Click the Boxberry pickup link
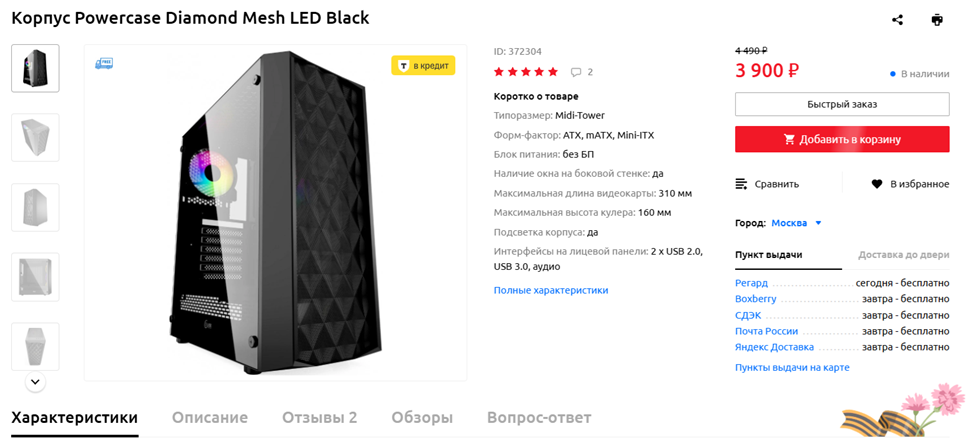The height and width of the screenshot is (444, 974). (x=755, y=299)
